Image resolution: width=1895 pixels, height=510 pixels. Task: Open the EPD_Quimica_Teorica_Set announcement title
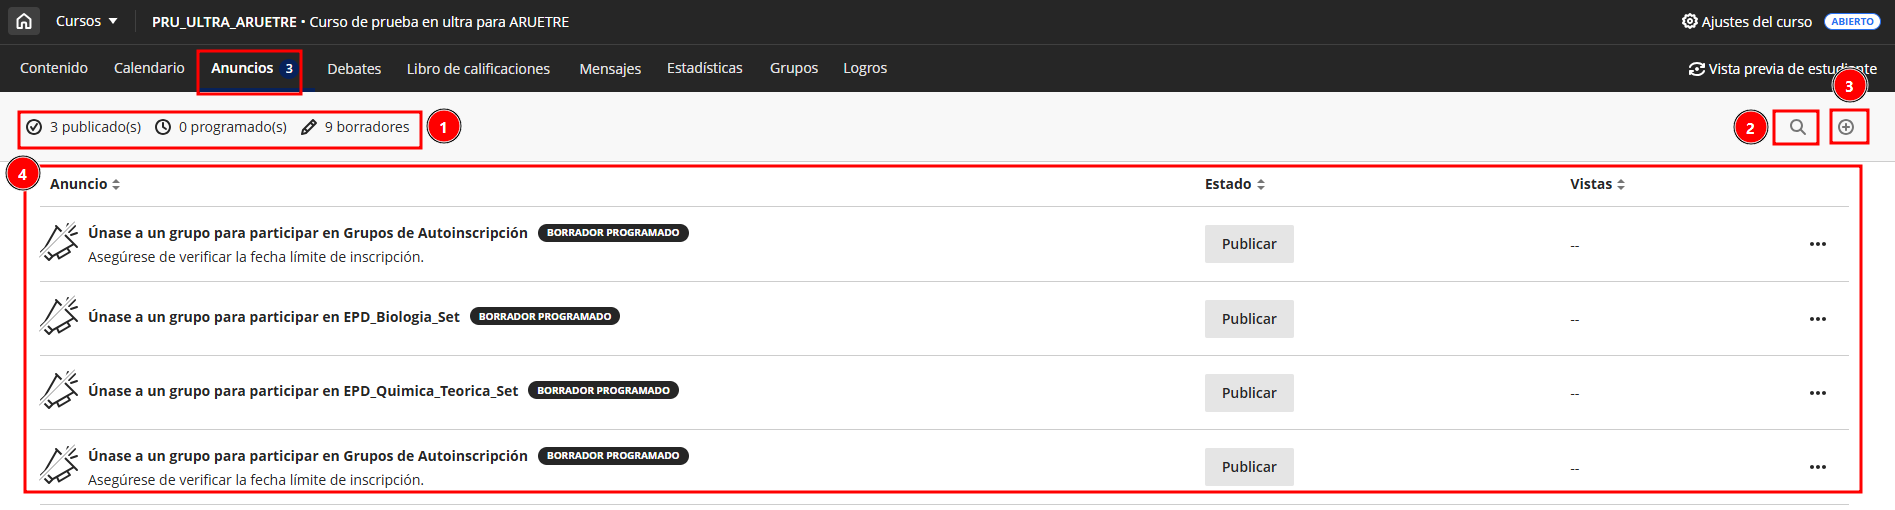(x=303, y=391)
